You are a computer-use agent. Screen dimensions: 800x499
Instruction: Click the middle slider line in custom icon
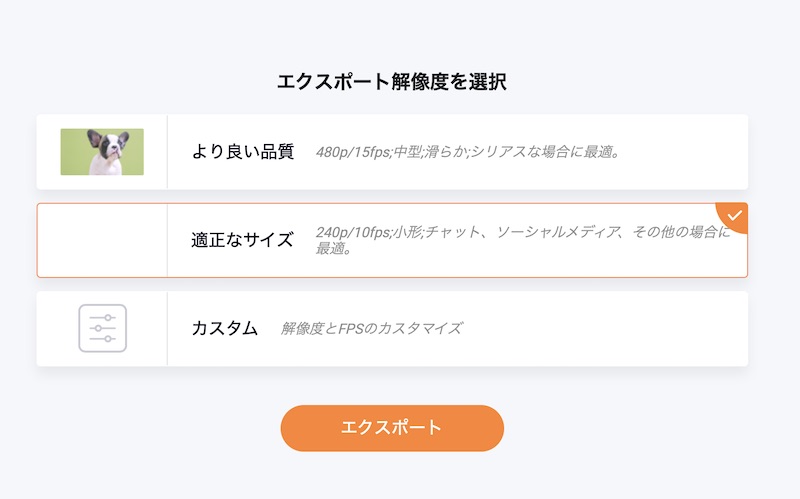(x=103, y=328)
